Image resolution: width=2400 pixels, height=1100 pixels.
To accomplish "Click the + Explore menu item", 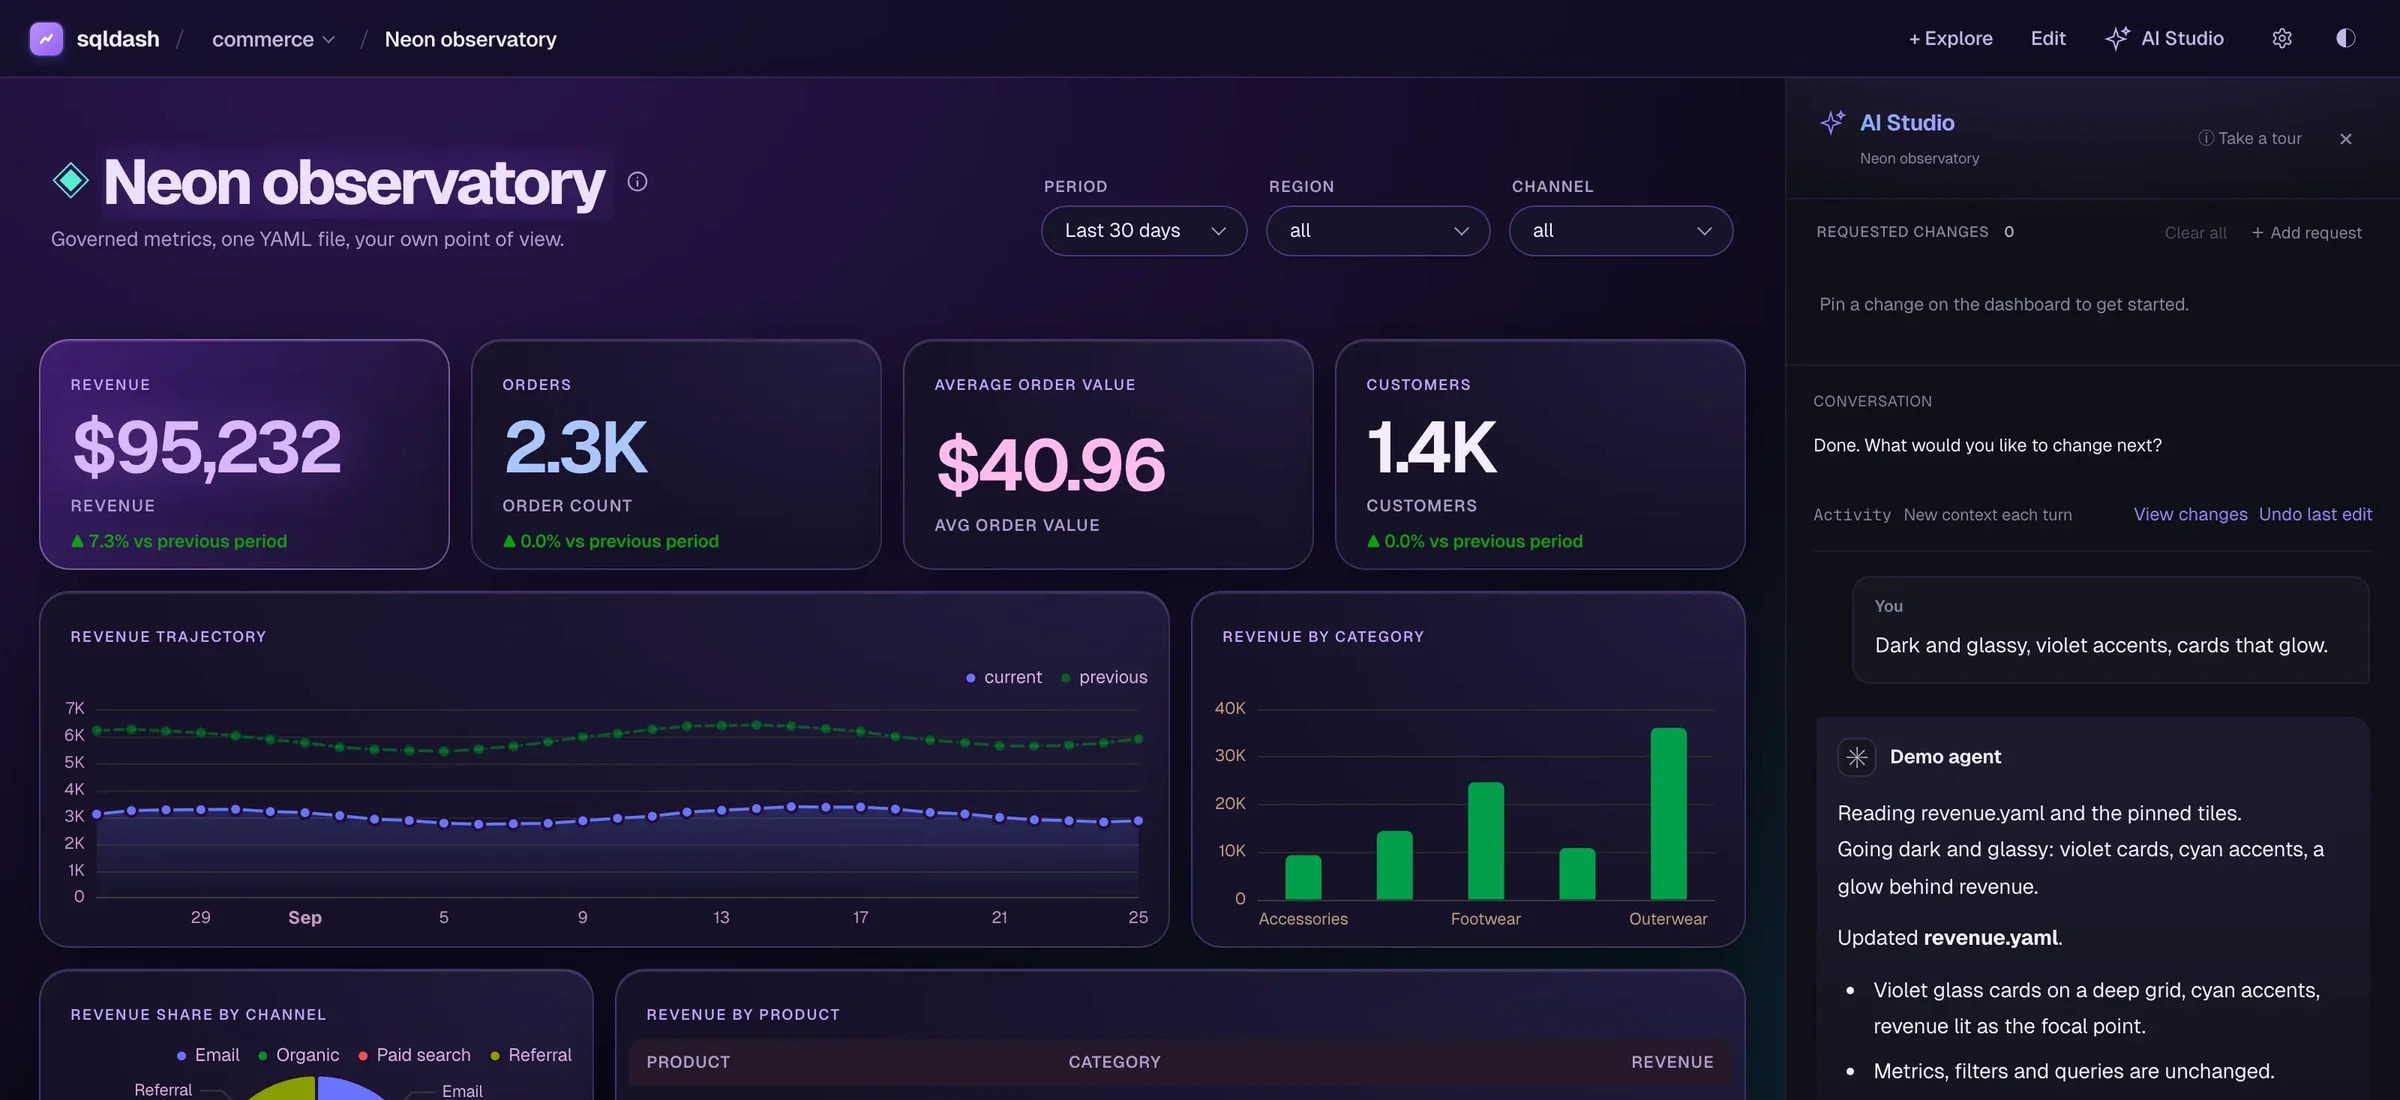I will [x=1950, y=39].
